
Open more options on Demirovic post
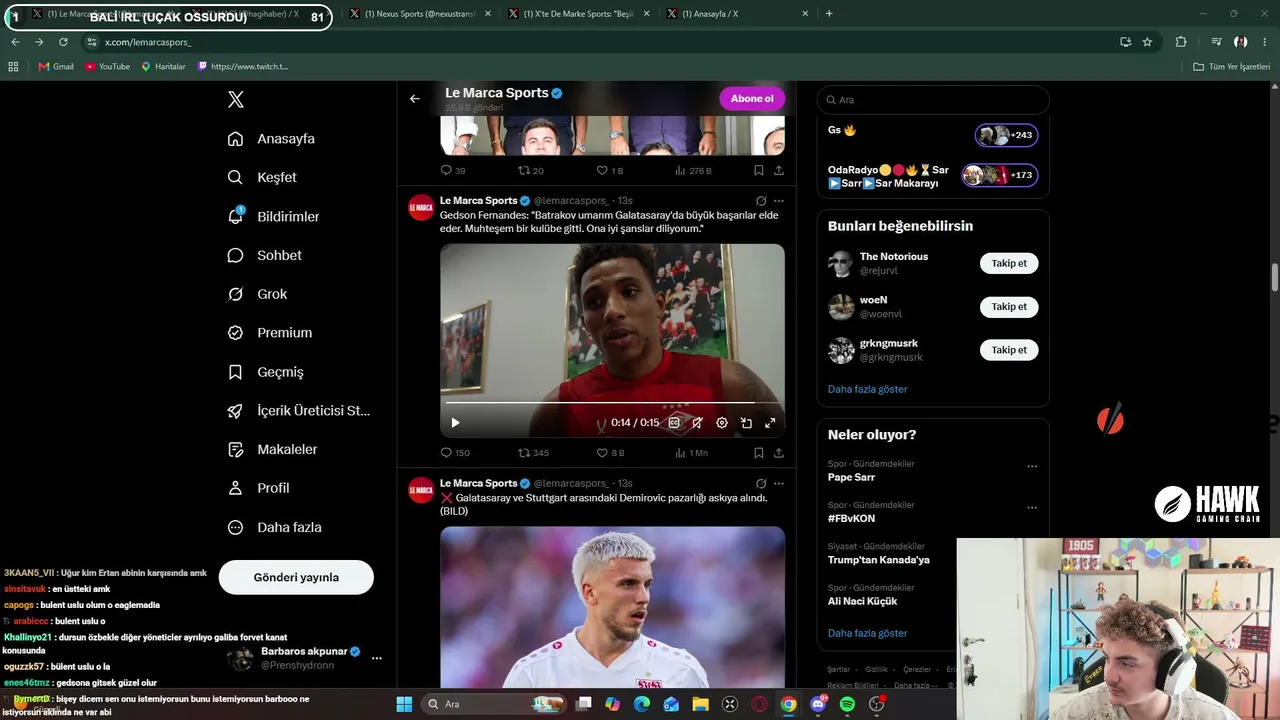(779, 484)
